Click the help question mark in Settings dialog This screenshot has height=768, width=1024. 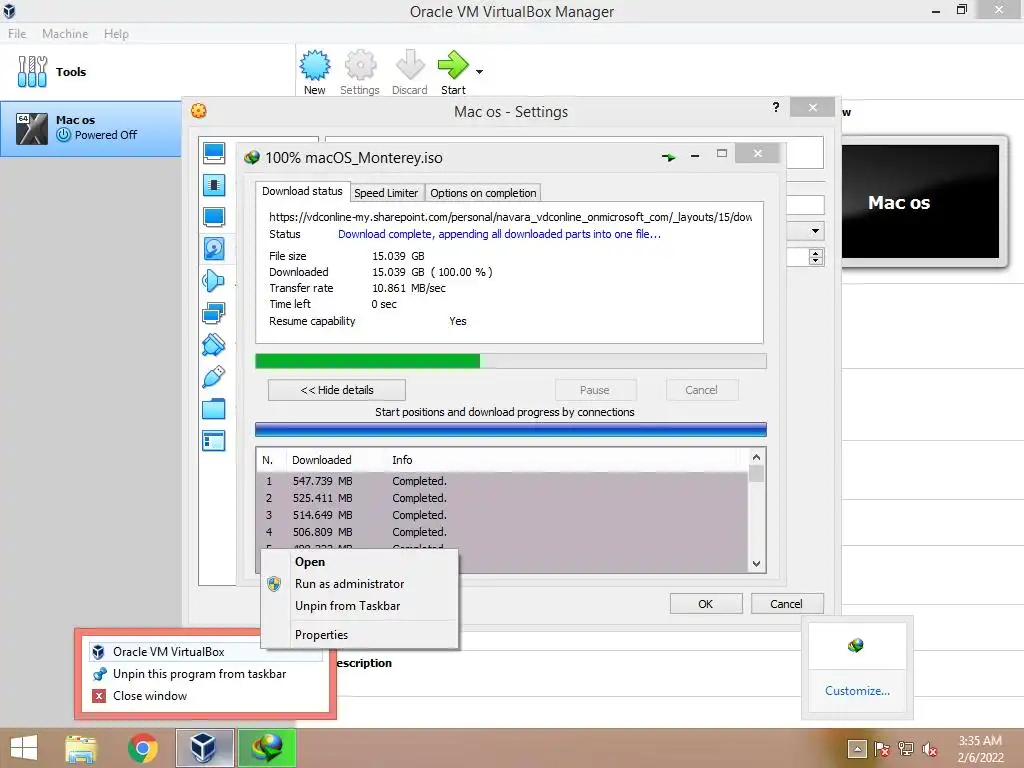776,107
